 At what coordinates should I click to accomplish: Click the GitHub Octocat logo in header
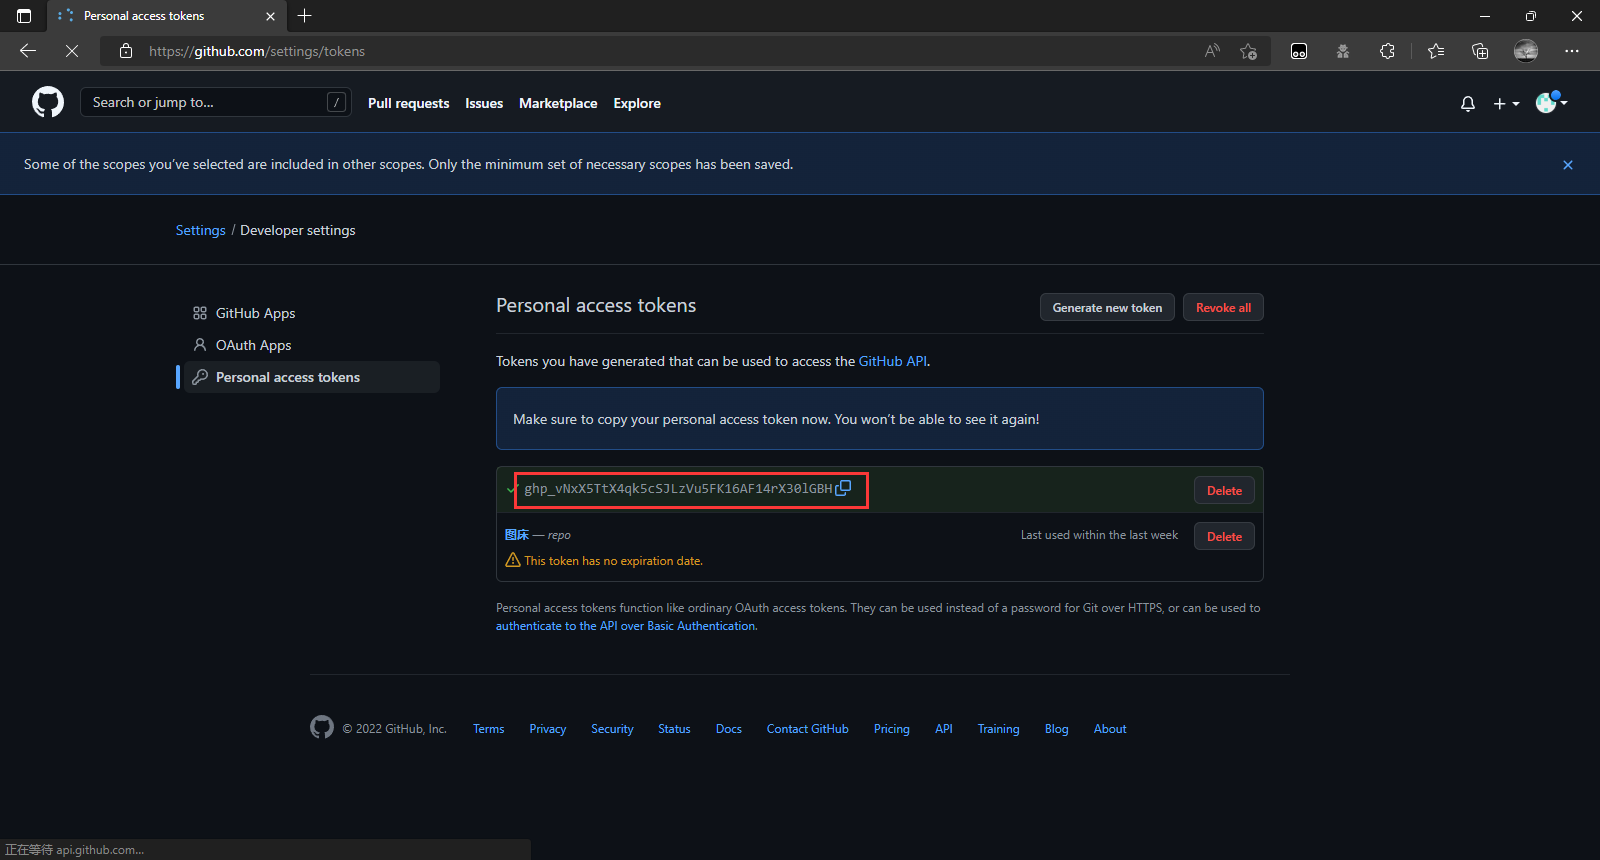[x=48, y=102]
